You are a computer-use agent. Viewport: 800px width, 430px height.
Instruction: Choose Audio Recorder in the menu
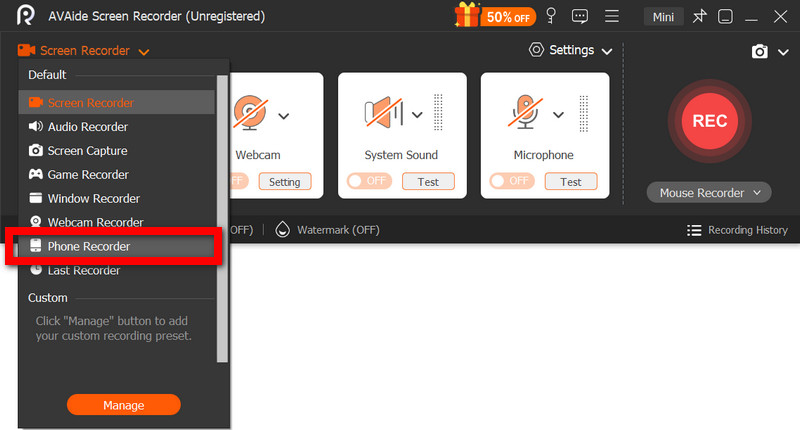click(87, 127)
